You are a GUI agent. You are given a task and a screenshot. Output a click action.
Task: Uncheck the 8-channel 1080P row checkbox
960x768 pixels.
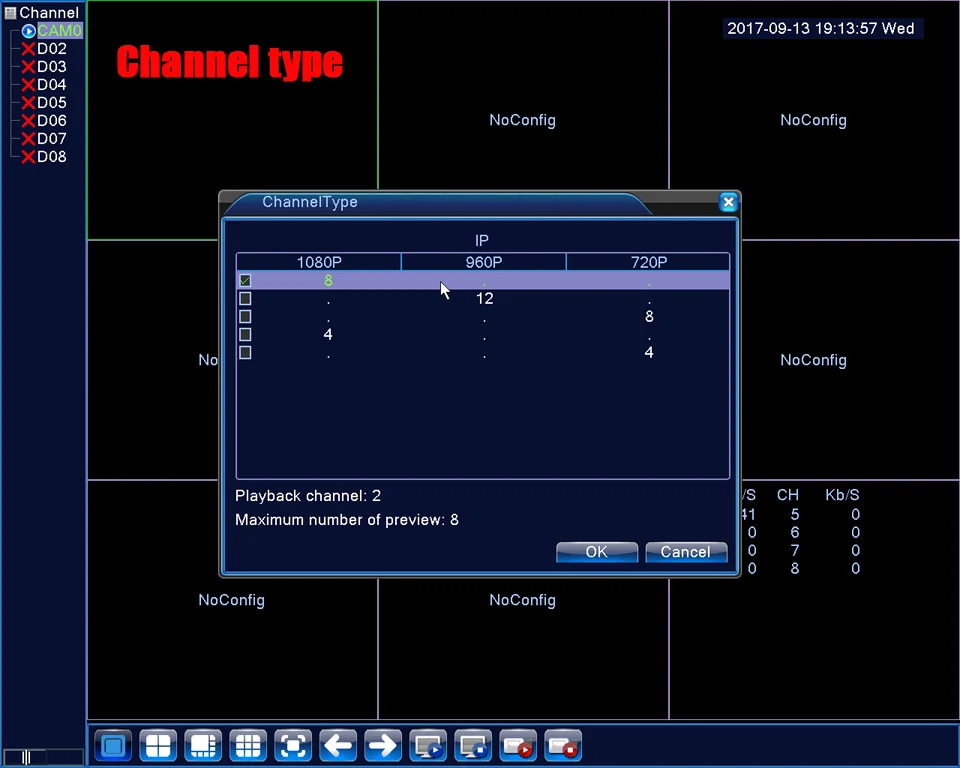[245, 280]
